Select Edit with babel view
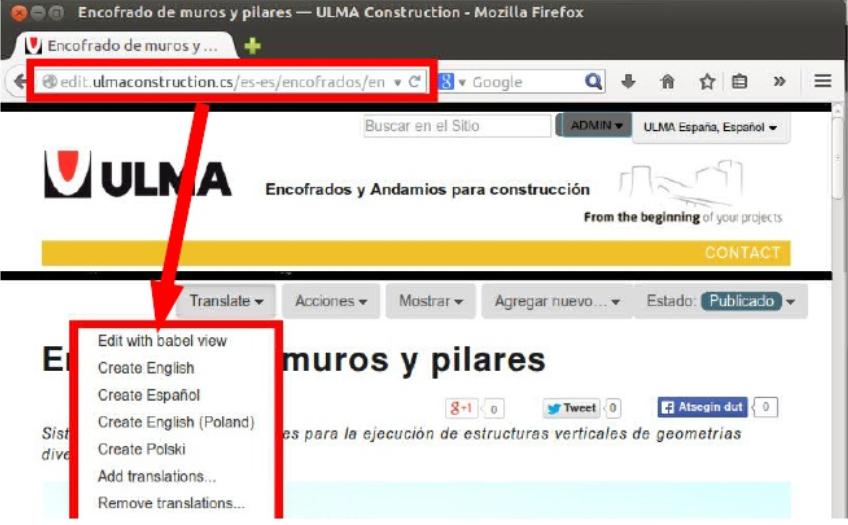848x525 pixels. point(162,341)
